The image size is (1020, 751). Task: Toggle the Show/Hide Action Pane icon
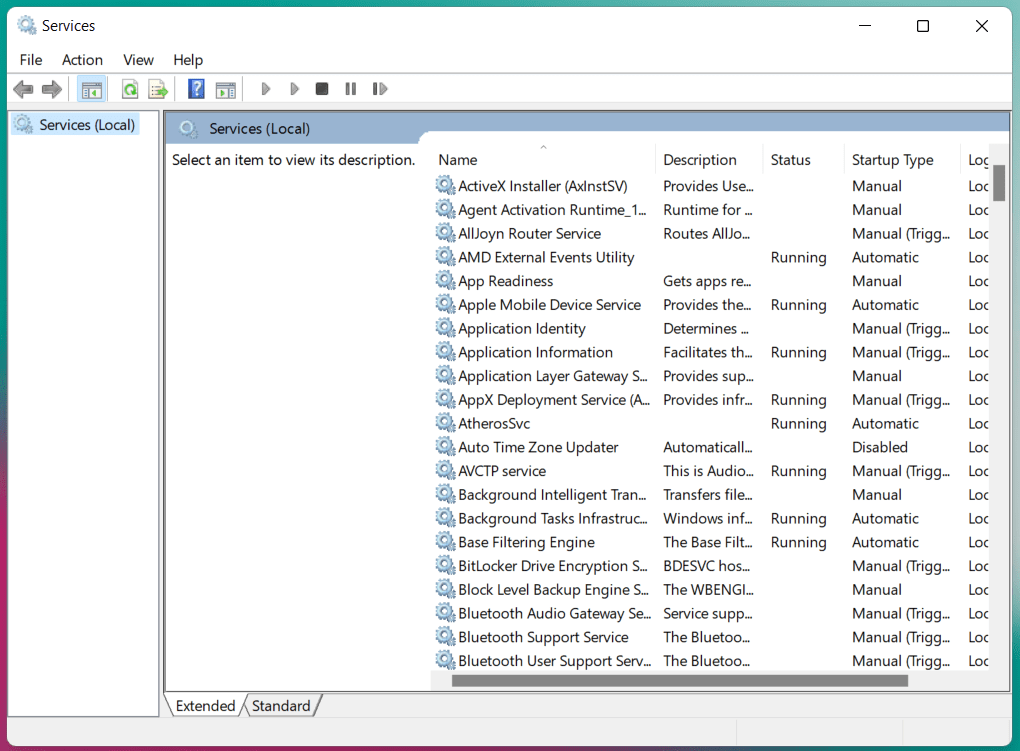225,89
